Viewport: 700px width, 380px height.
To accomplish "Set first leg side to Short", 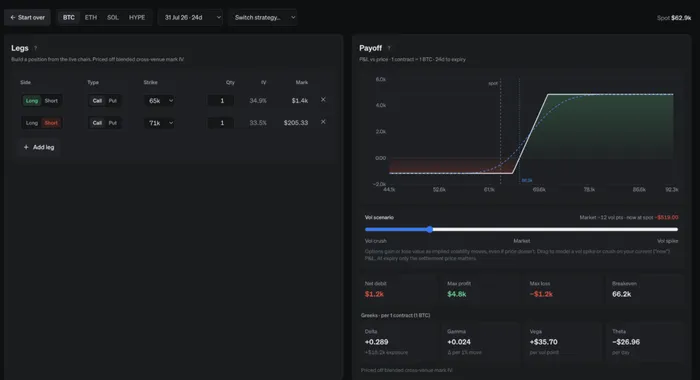I will (x=51, y=100).
